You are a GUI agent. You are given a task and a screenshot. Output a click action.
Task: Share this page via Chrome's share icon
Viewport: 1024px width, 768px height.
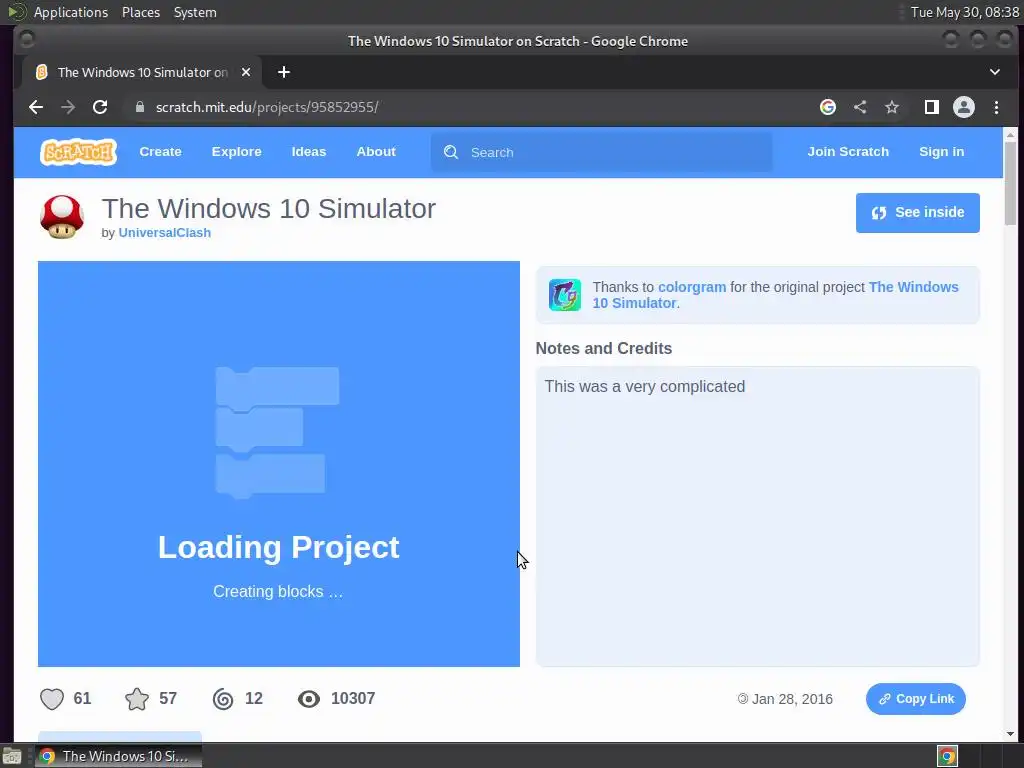[x=860, y=107]
